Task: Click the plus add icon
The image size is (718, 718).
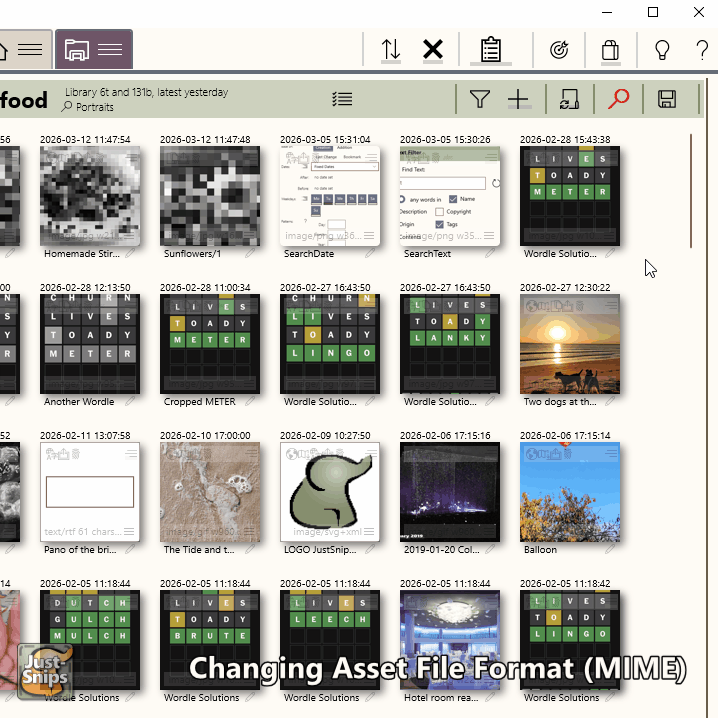Action: (x=518, y=99)
